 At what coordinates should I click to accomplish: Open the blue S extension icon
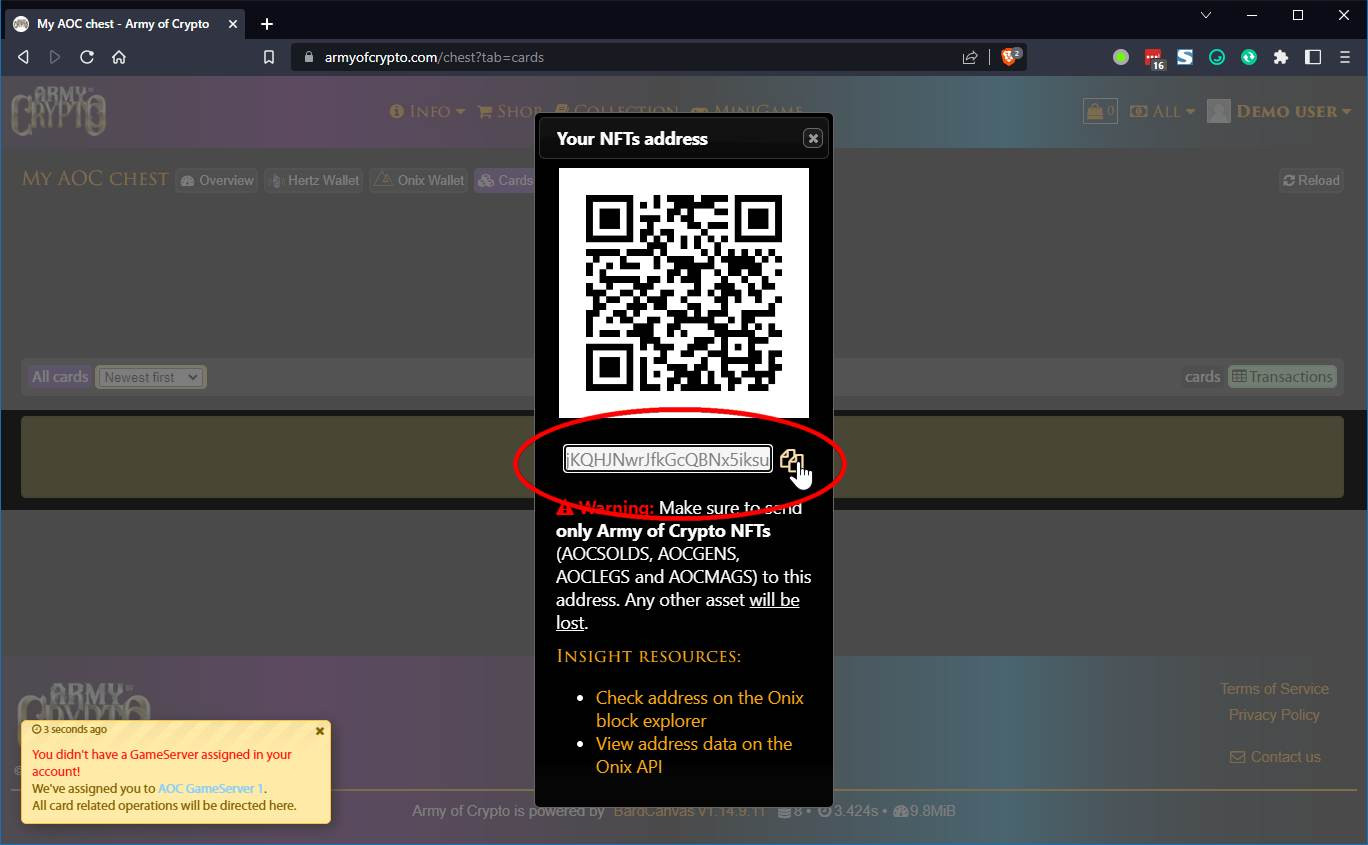[1185, 57]
